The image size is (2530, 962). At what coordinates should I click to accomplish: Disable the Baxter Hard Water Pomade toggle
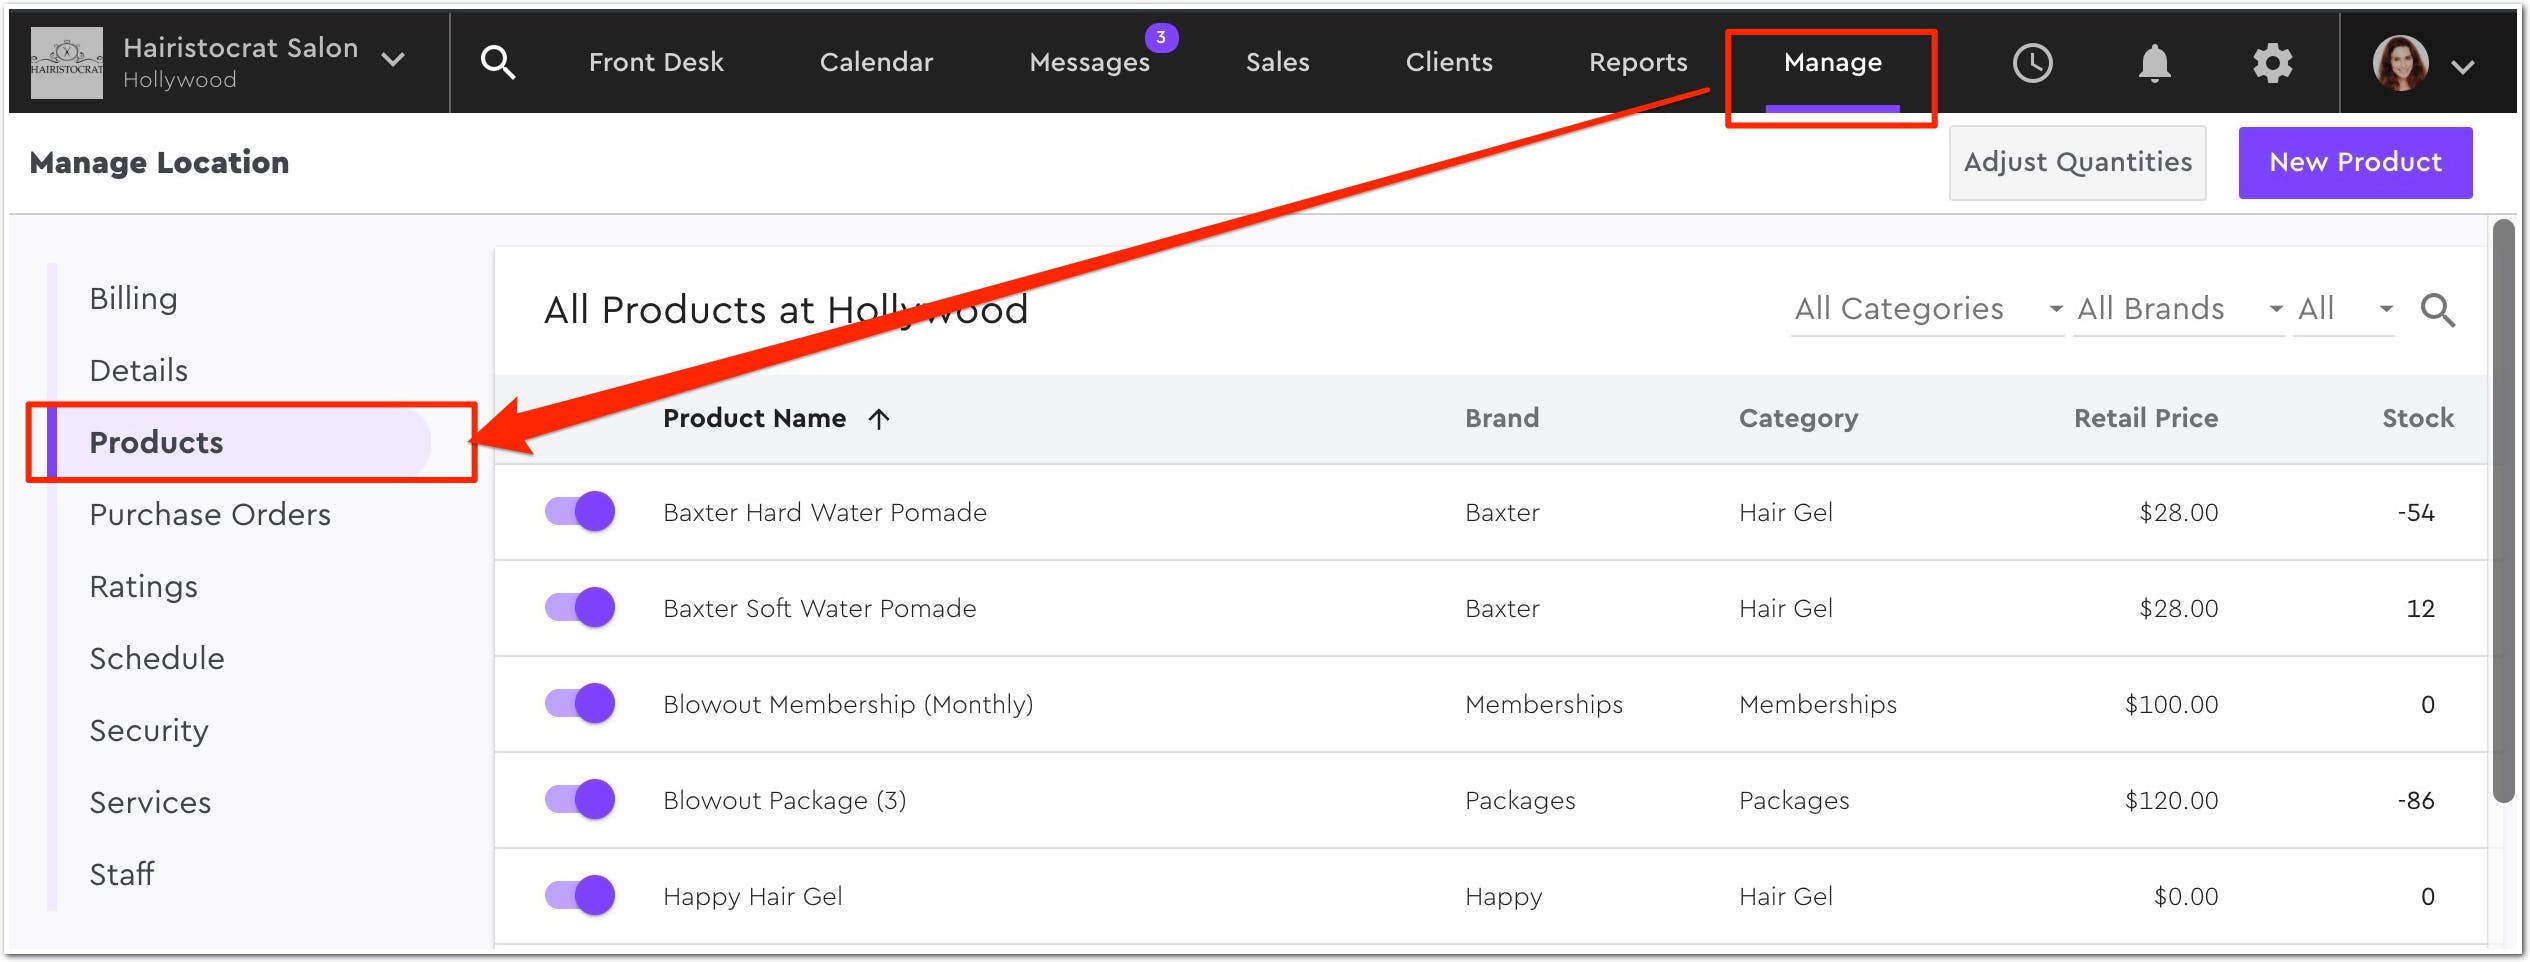tap(580, 512)
